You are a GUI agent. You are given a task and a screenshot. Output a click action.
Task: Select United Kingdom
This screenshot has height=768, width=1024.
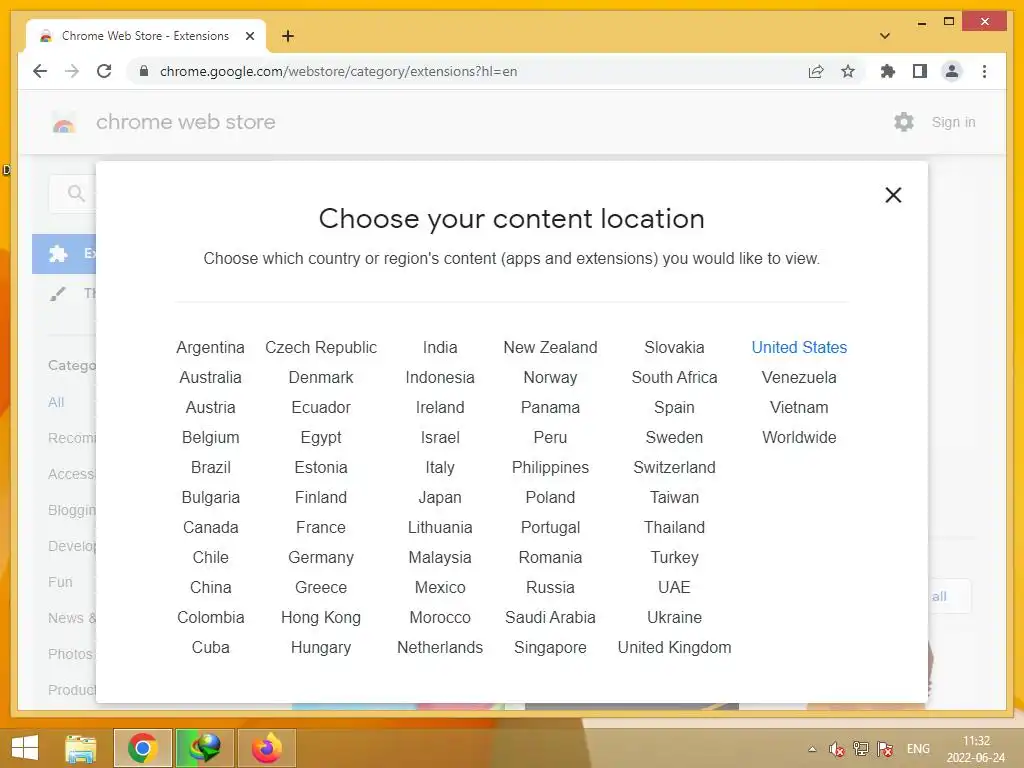674,648
